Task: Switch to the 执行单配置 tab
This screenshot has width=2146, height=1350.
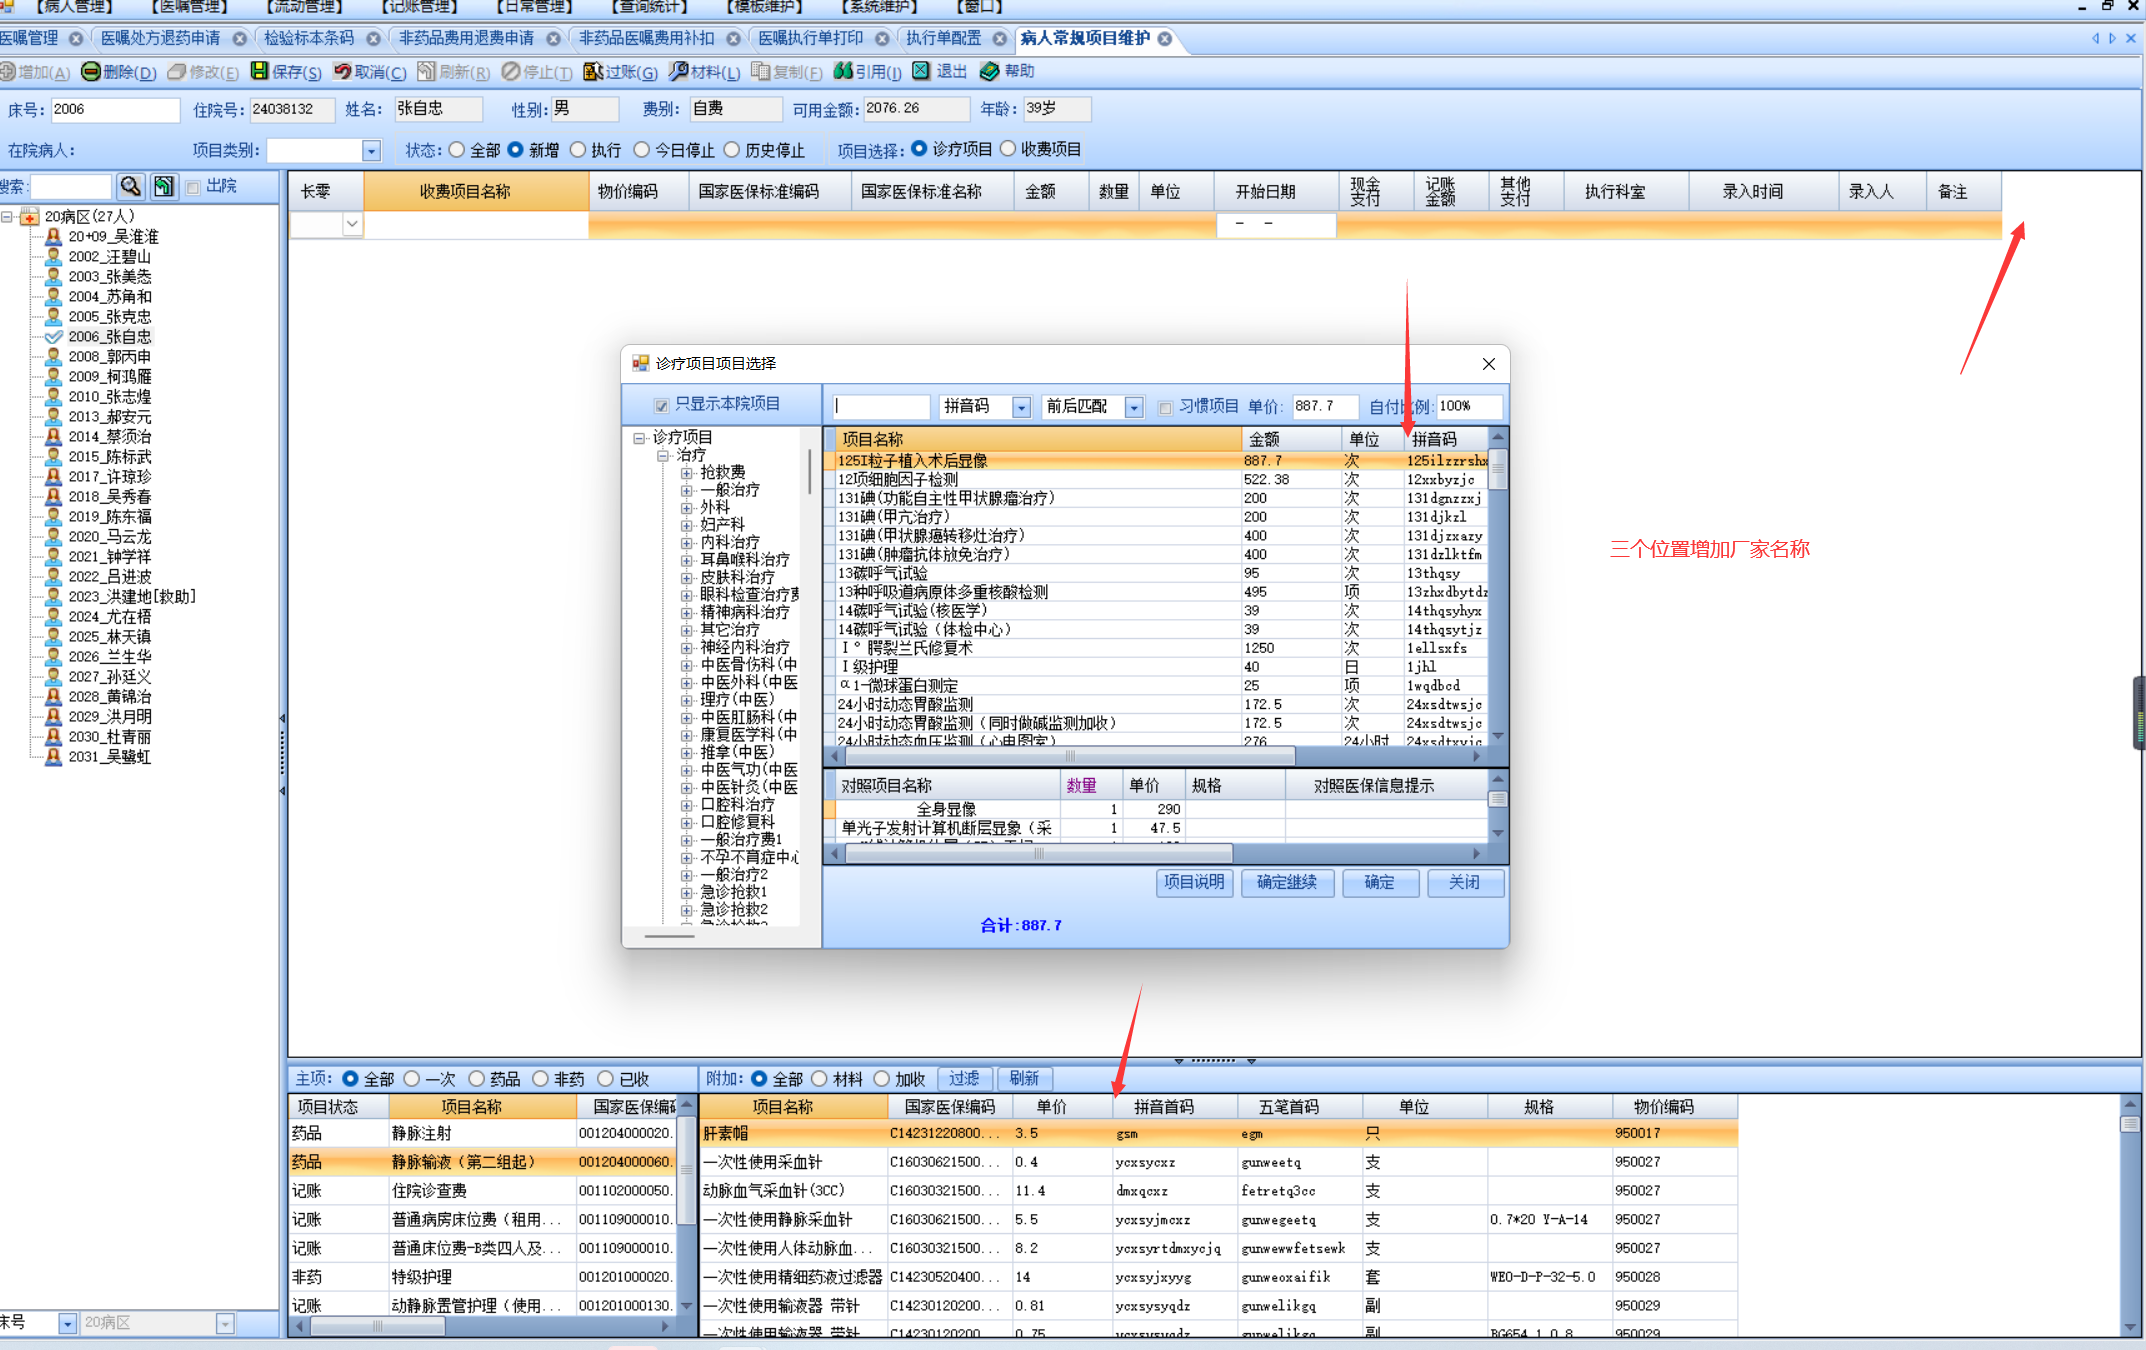Action: point(943,38)
